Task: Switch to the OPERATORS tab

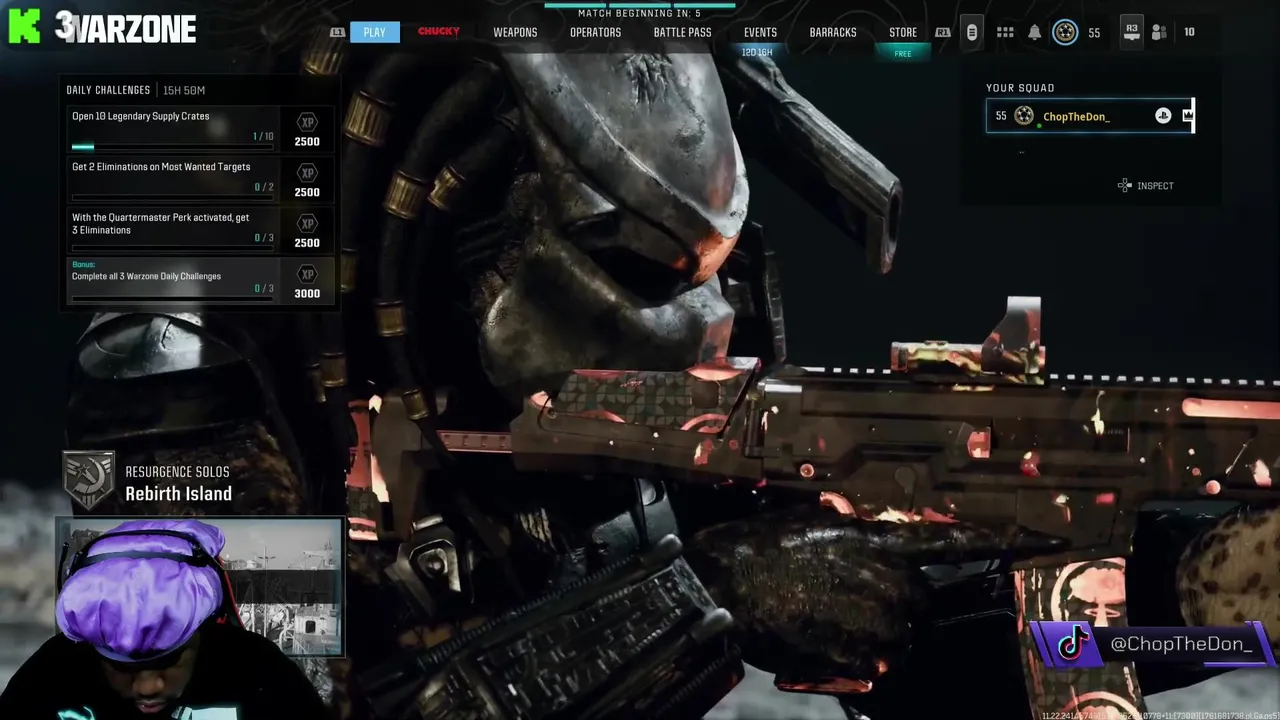Action: pyautogui.click(x=595, y=32)
